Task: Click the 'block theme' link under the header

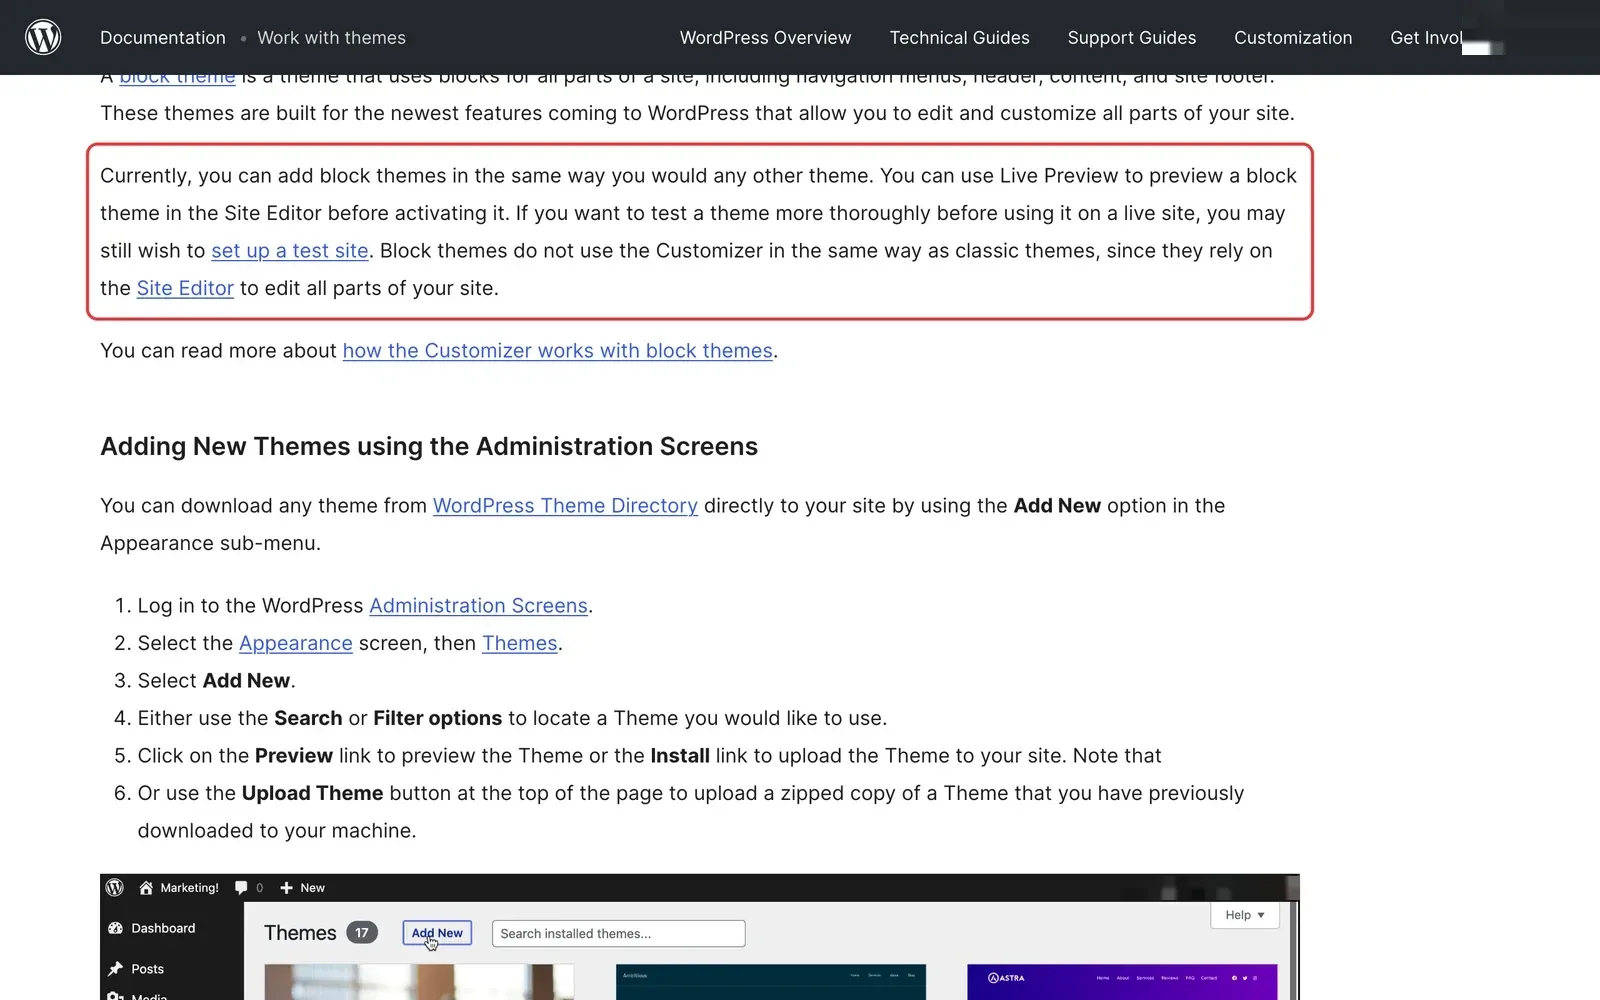Action: (x=177, y=78)
